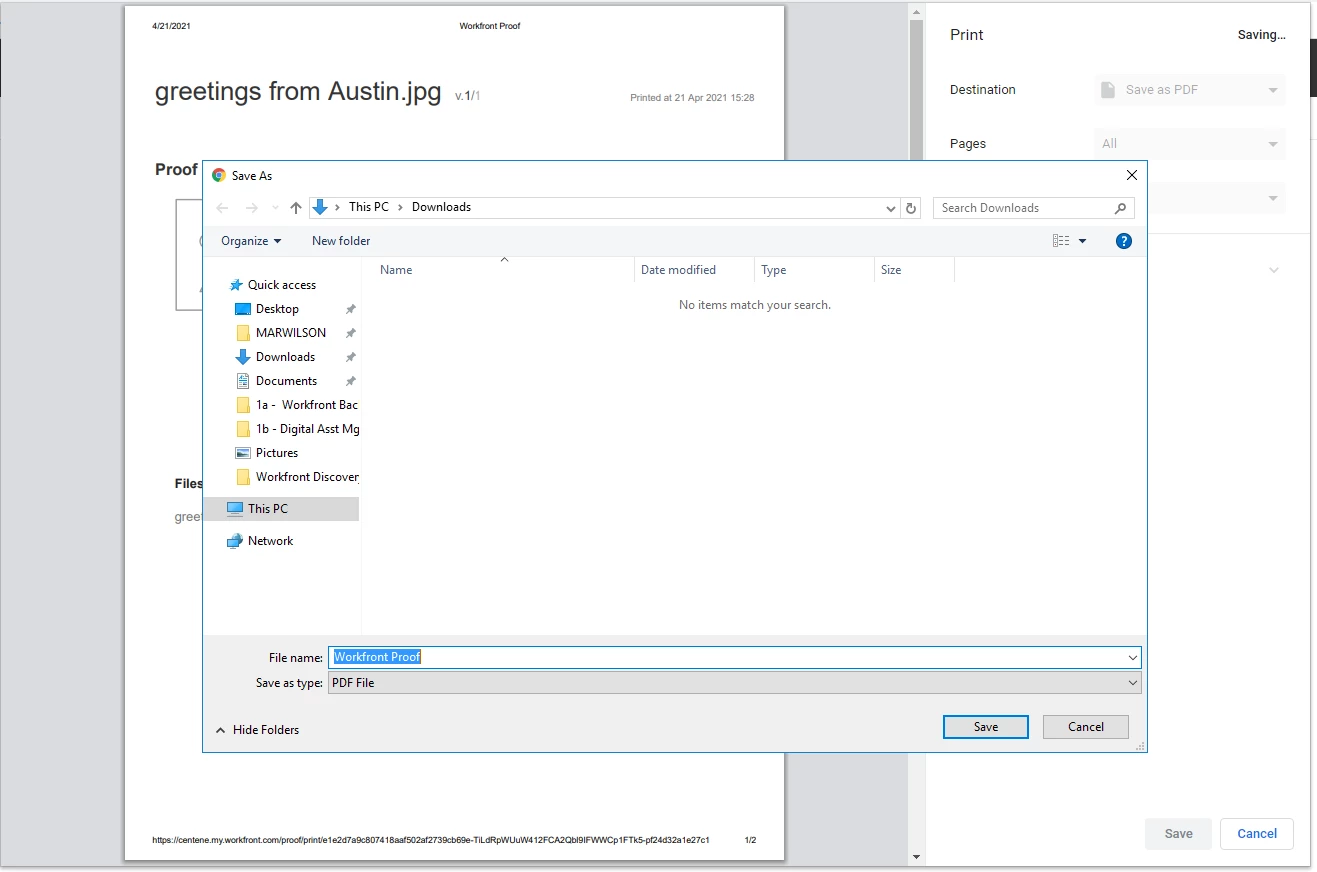Open the view options dropdown arrow
Image resolution: width=1317 pixels, height=872 pixels.
coord(1083,241)
